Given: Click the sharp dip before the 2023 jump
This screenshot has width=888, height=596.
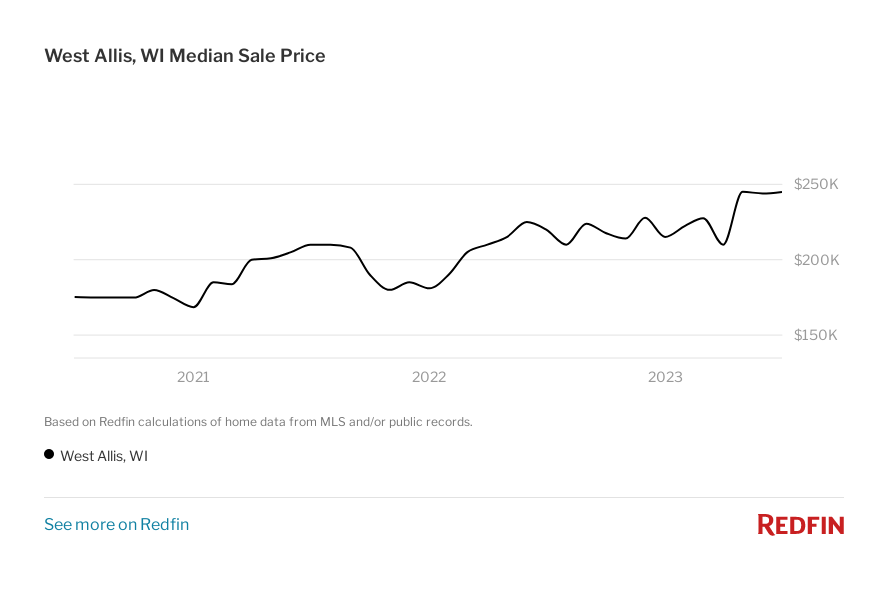Looking at the screenshot, I should click(x=723, y=244).
